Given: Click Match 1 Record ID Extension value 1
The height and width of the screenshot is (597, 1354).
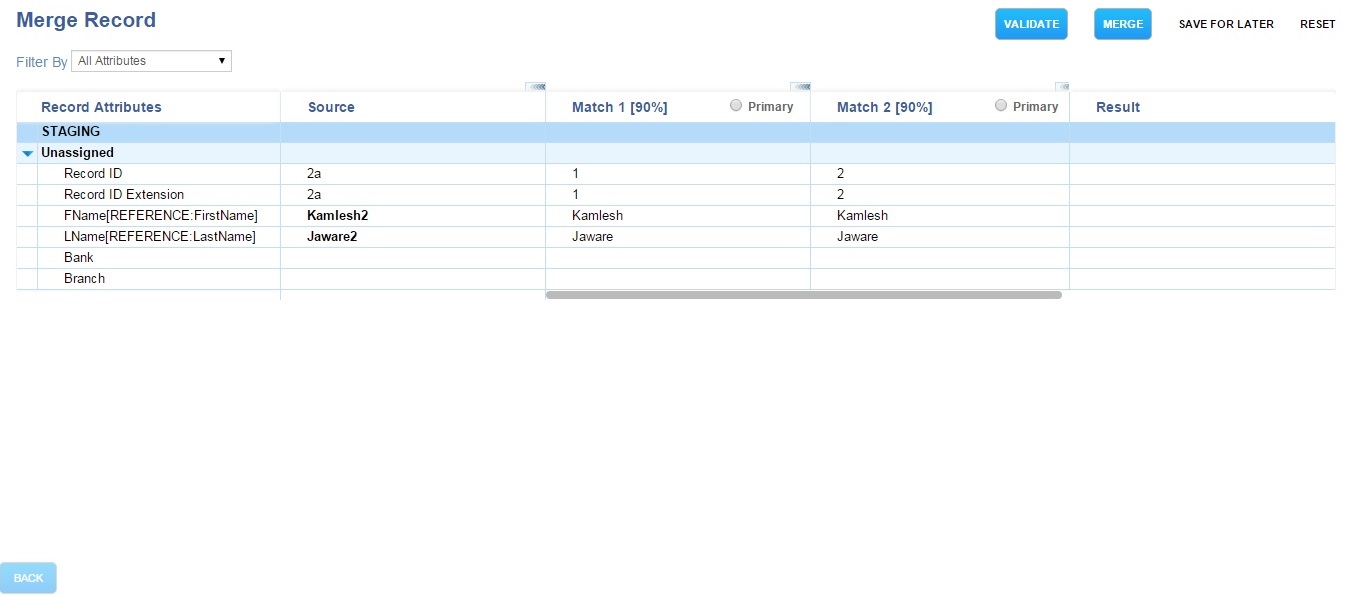Looking at the screenshot, I should point(576,195).
